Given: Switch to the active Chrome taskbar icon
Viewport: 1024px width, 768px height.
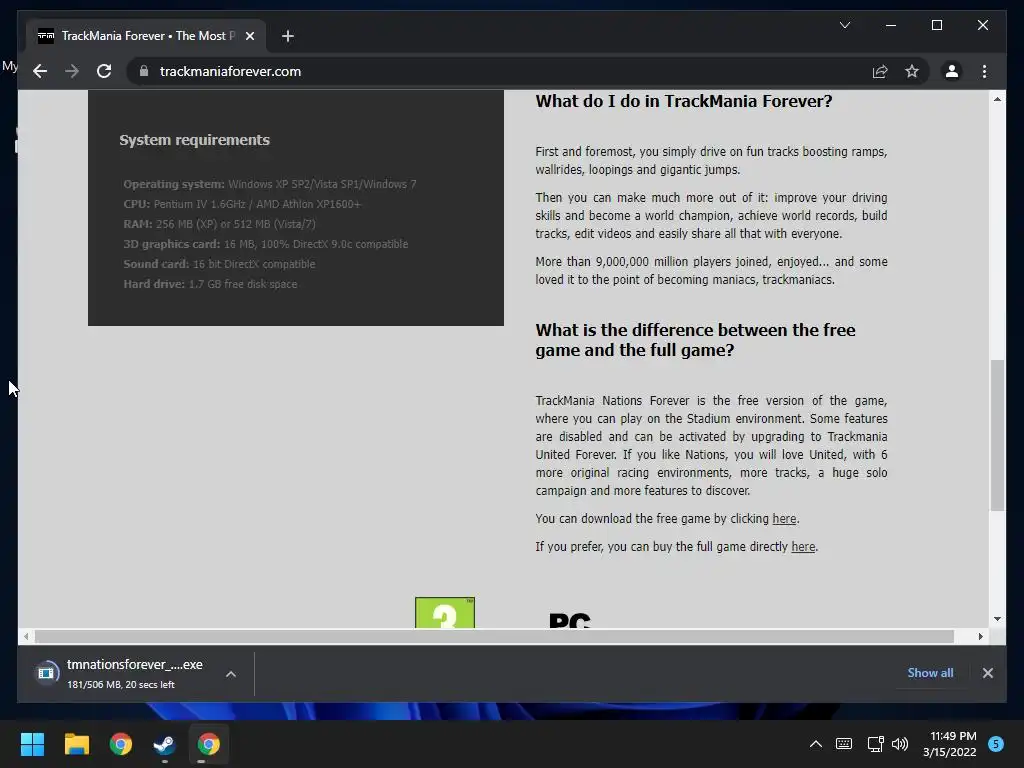Looking at the screenshot, I should click(208, 744).
